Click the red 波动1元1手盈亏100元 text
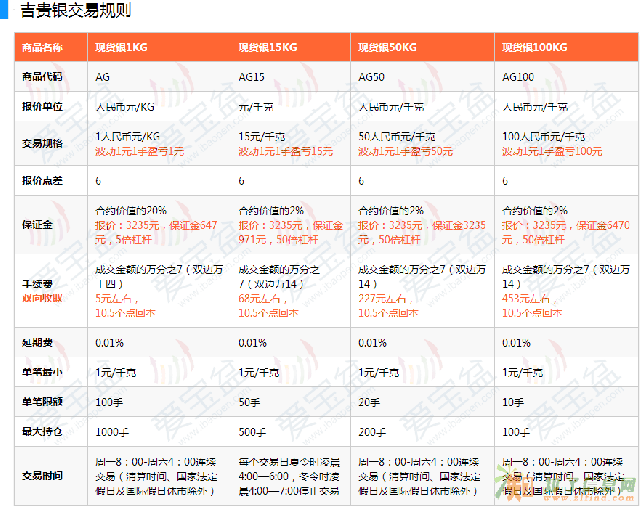 point(552,152)
